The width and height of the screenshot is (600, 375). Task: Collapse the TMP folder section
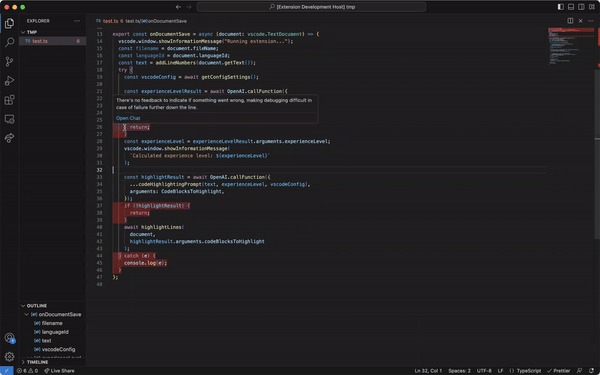point(52,32)
